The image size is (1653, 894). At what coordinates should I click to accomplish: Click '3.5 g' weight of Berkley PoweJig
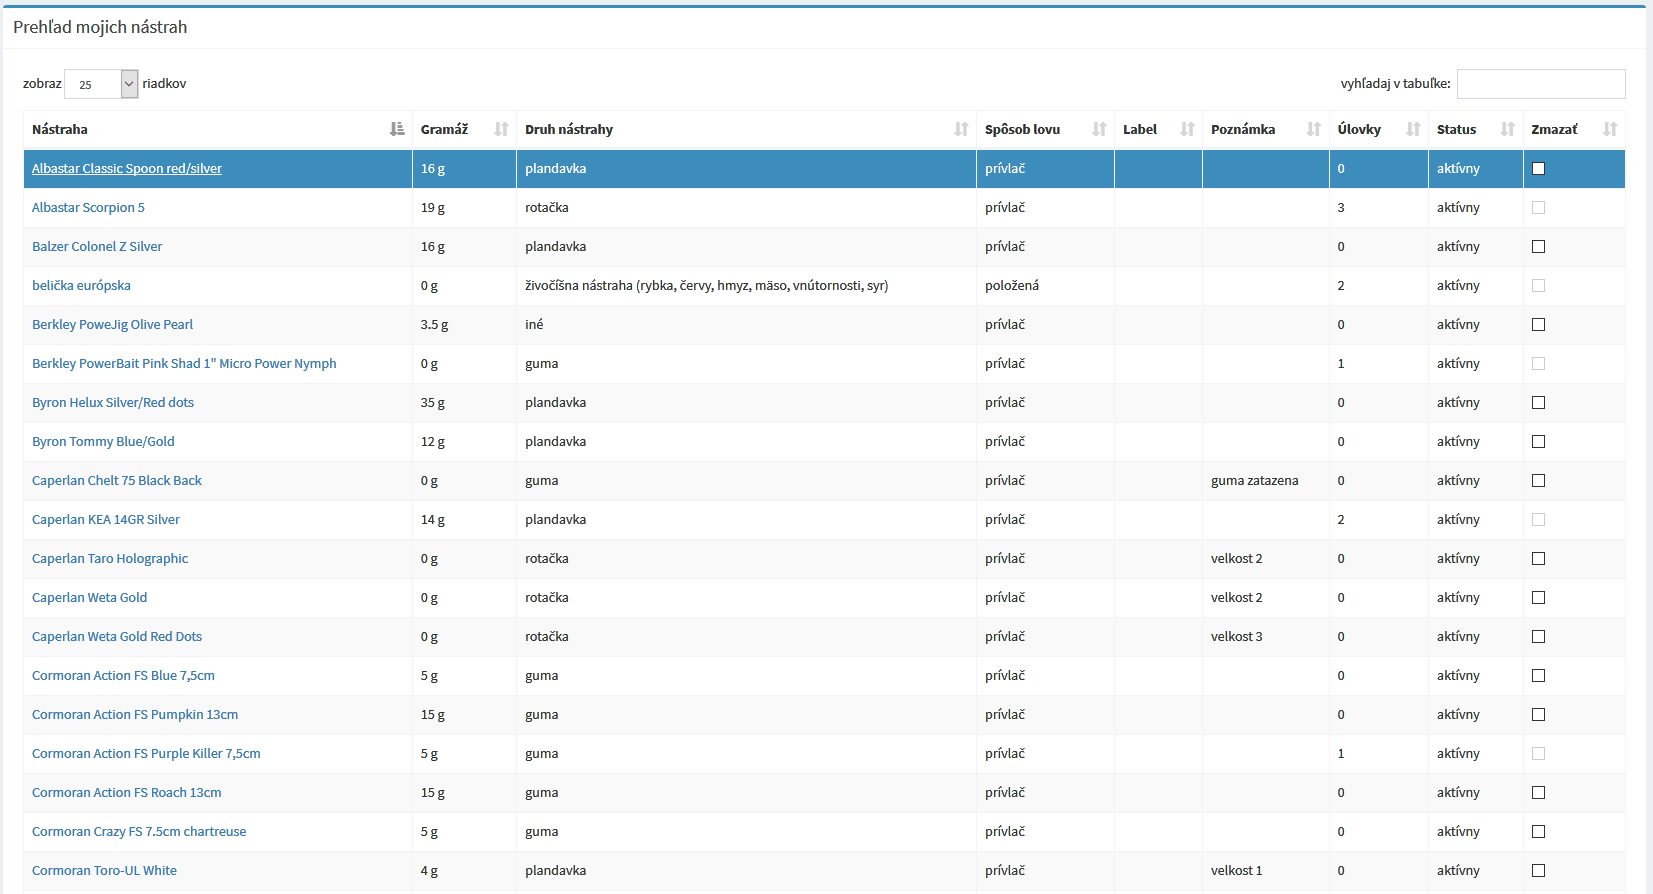coord(434,325)
